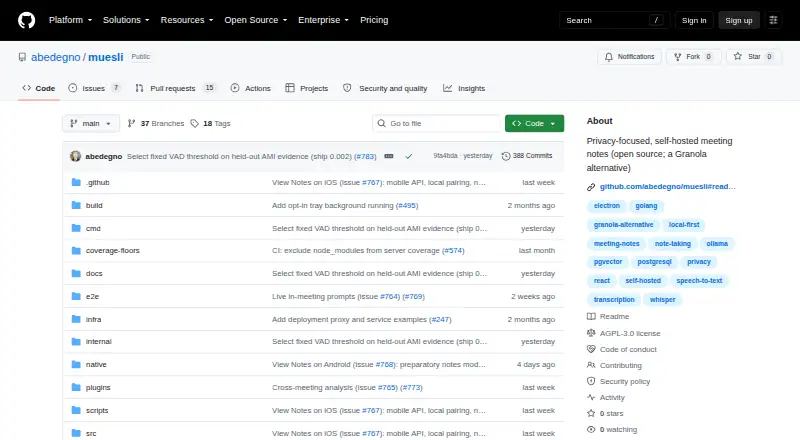Click the Pricing link
The height and width of the screenshot is (440, 800).
tap(374, 20)
